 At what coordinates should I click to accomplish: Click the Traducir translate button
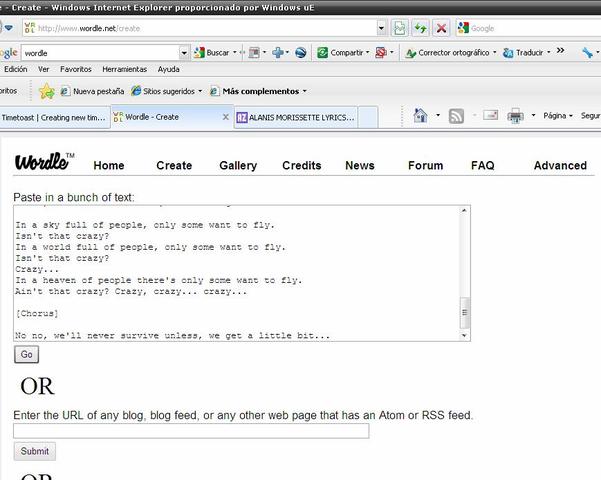(x=523, y=53)
